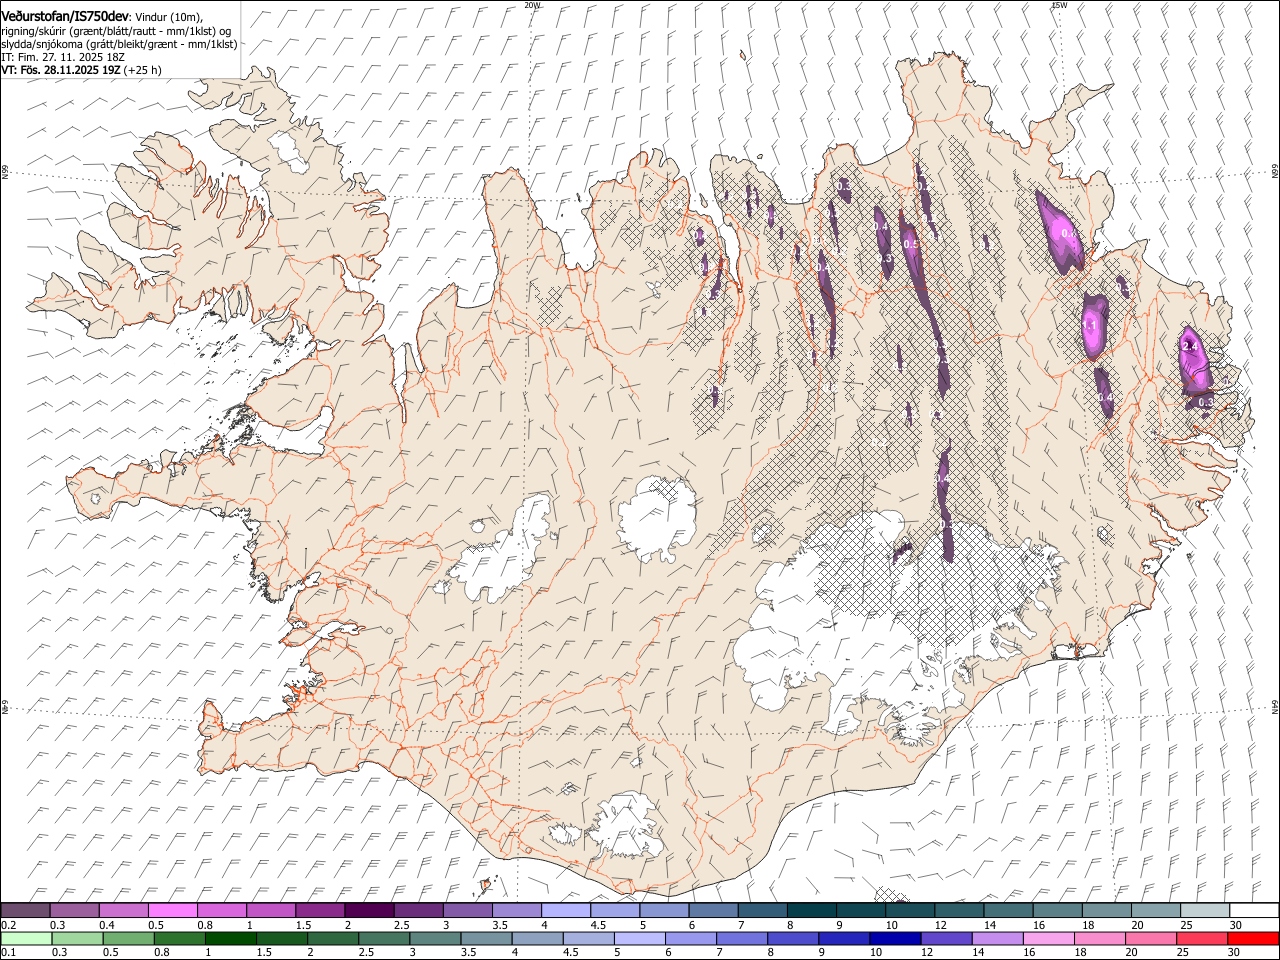The image size is (1280, 960).
Task: Click the dark teal 8 swatch in upper legend row
Action: (811, 911)
